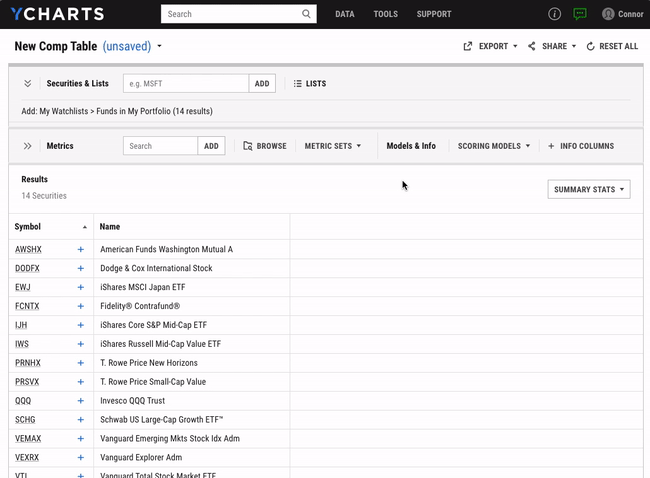
Task: Click the plus icon next to QQQ
Action: coord(80,401)
